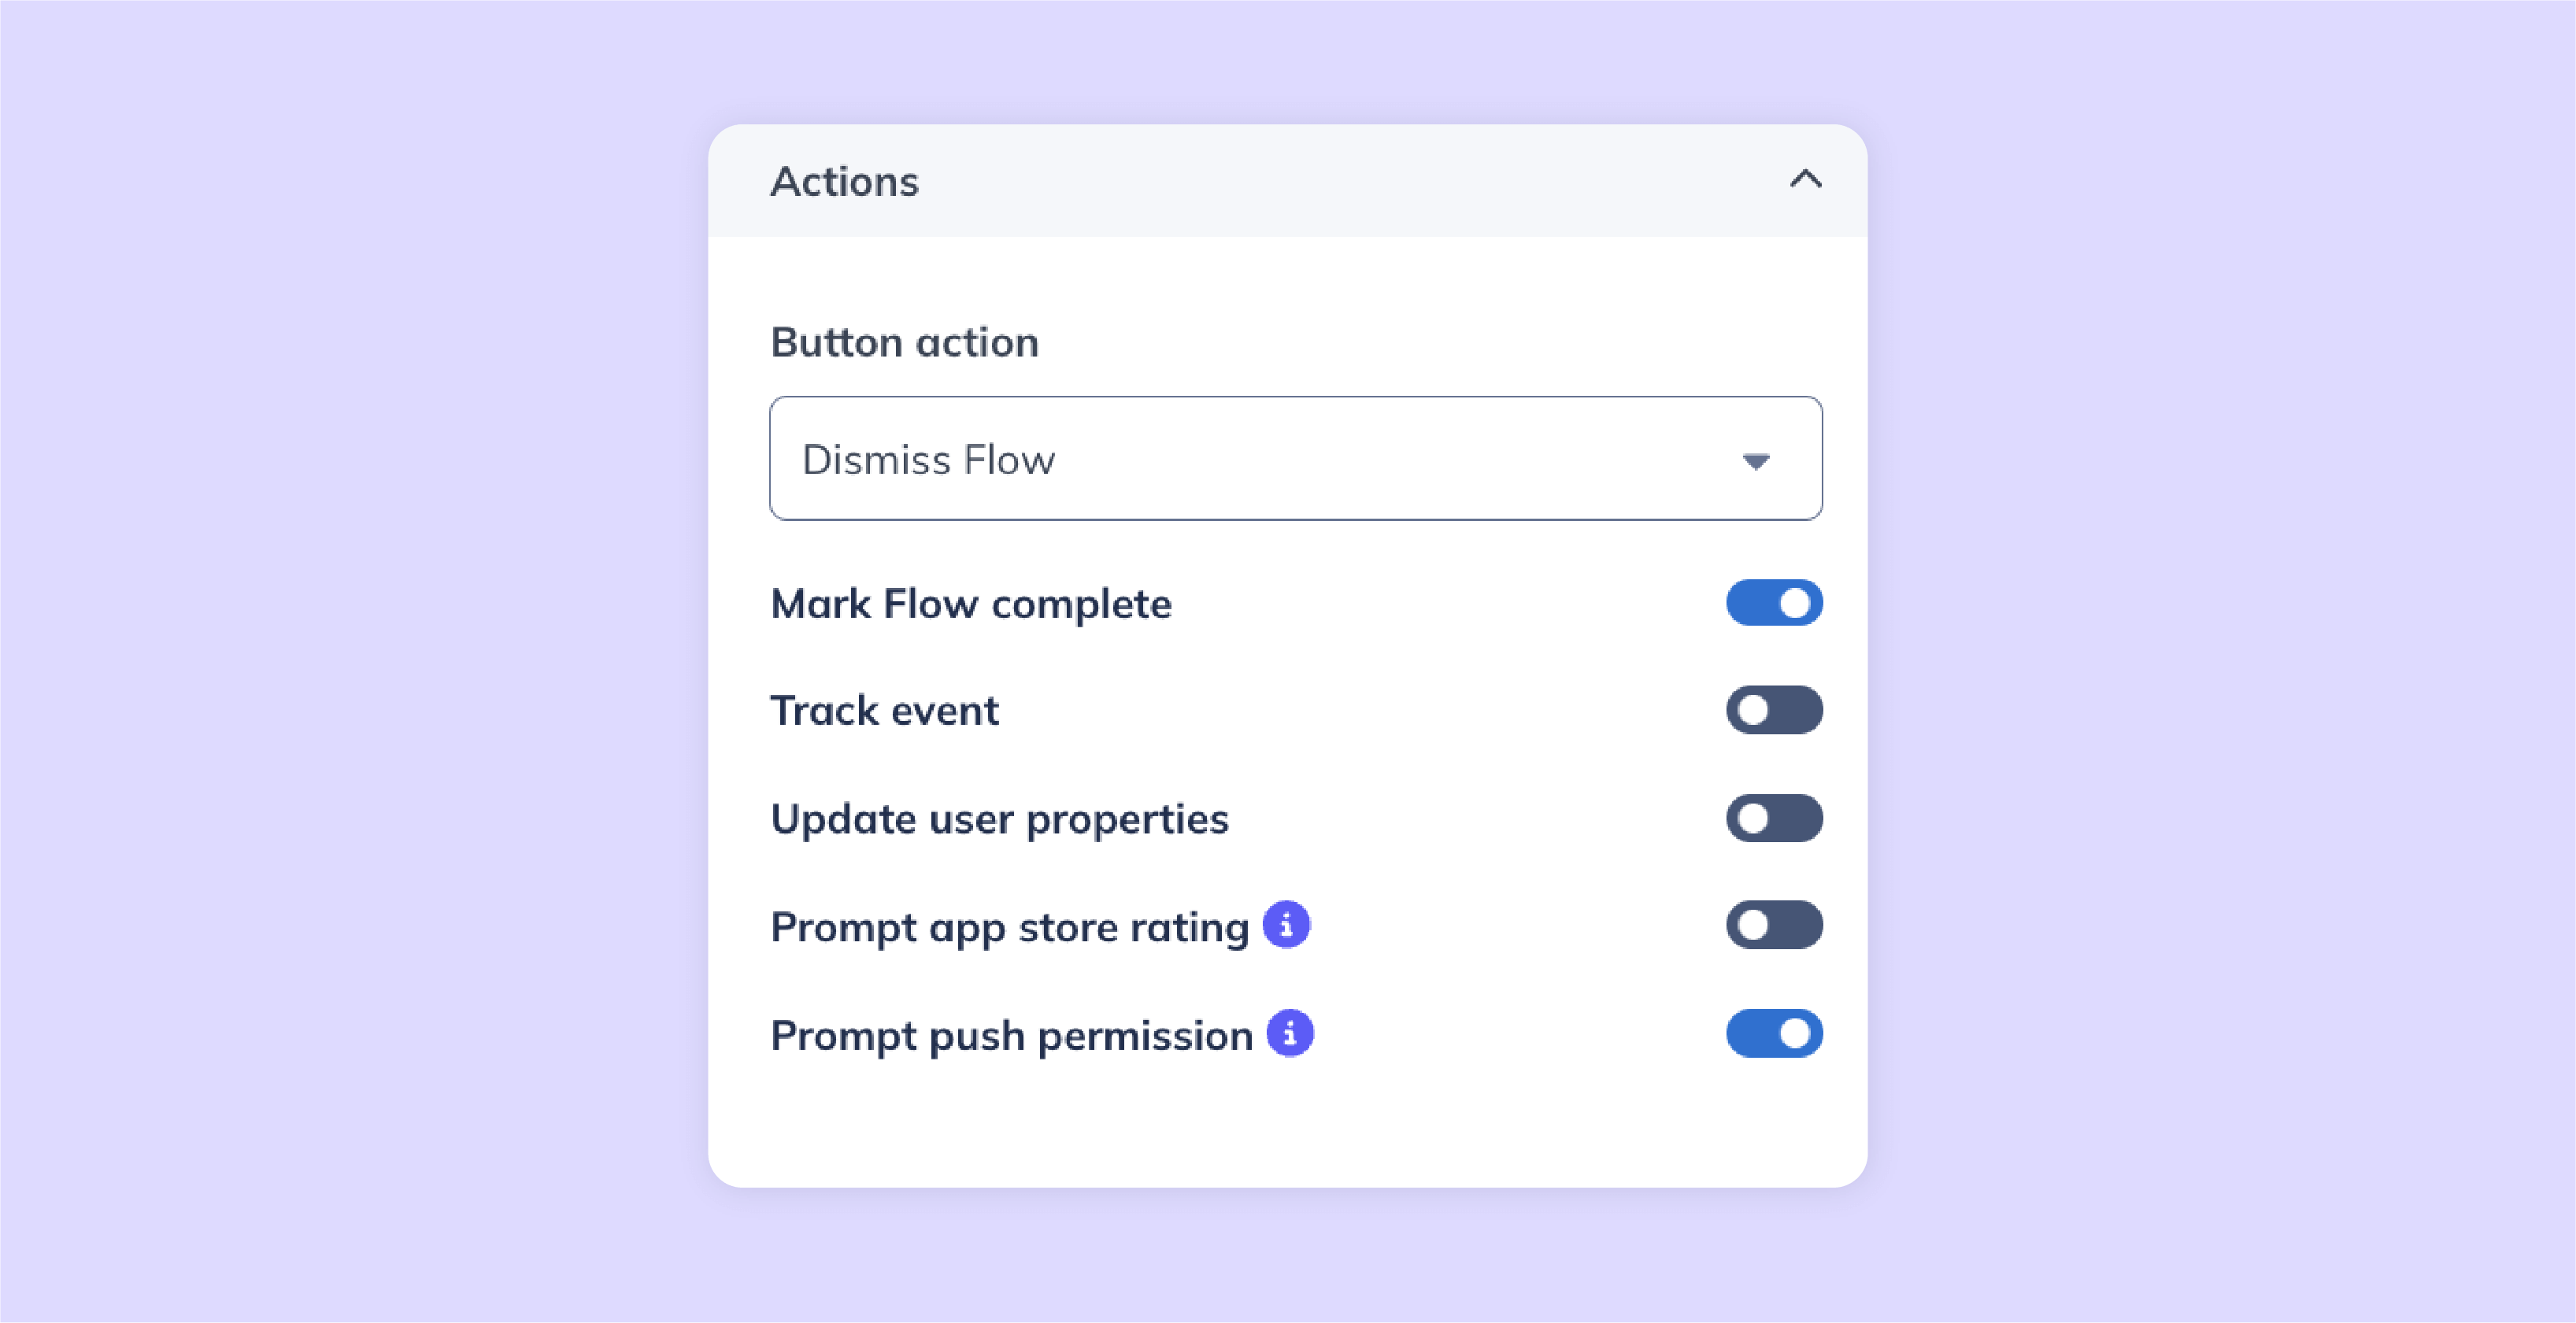Select the Mark Flow complete label
2576x1323 pixels.
[970, 604]
